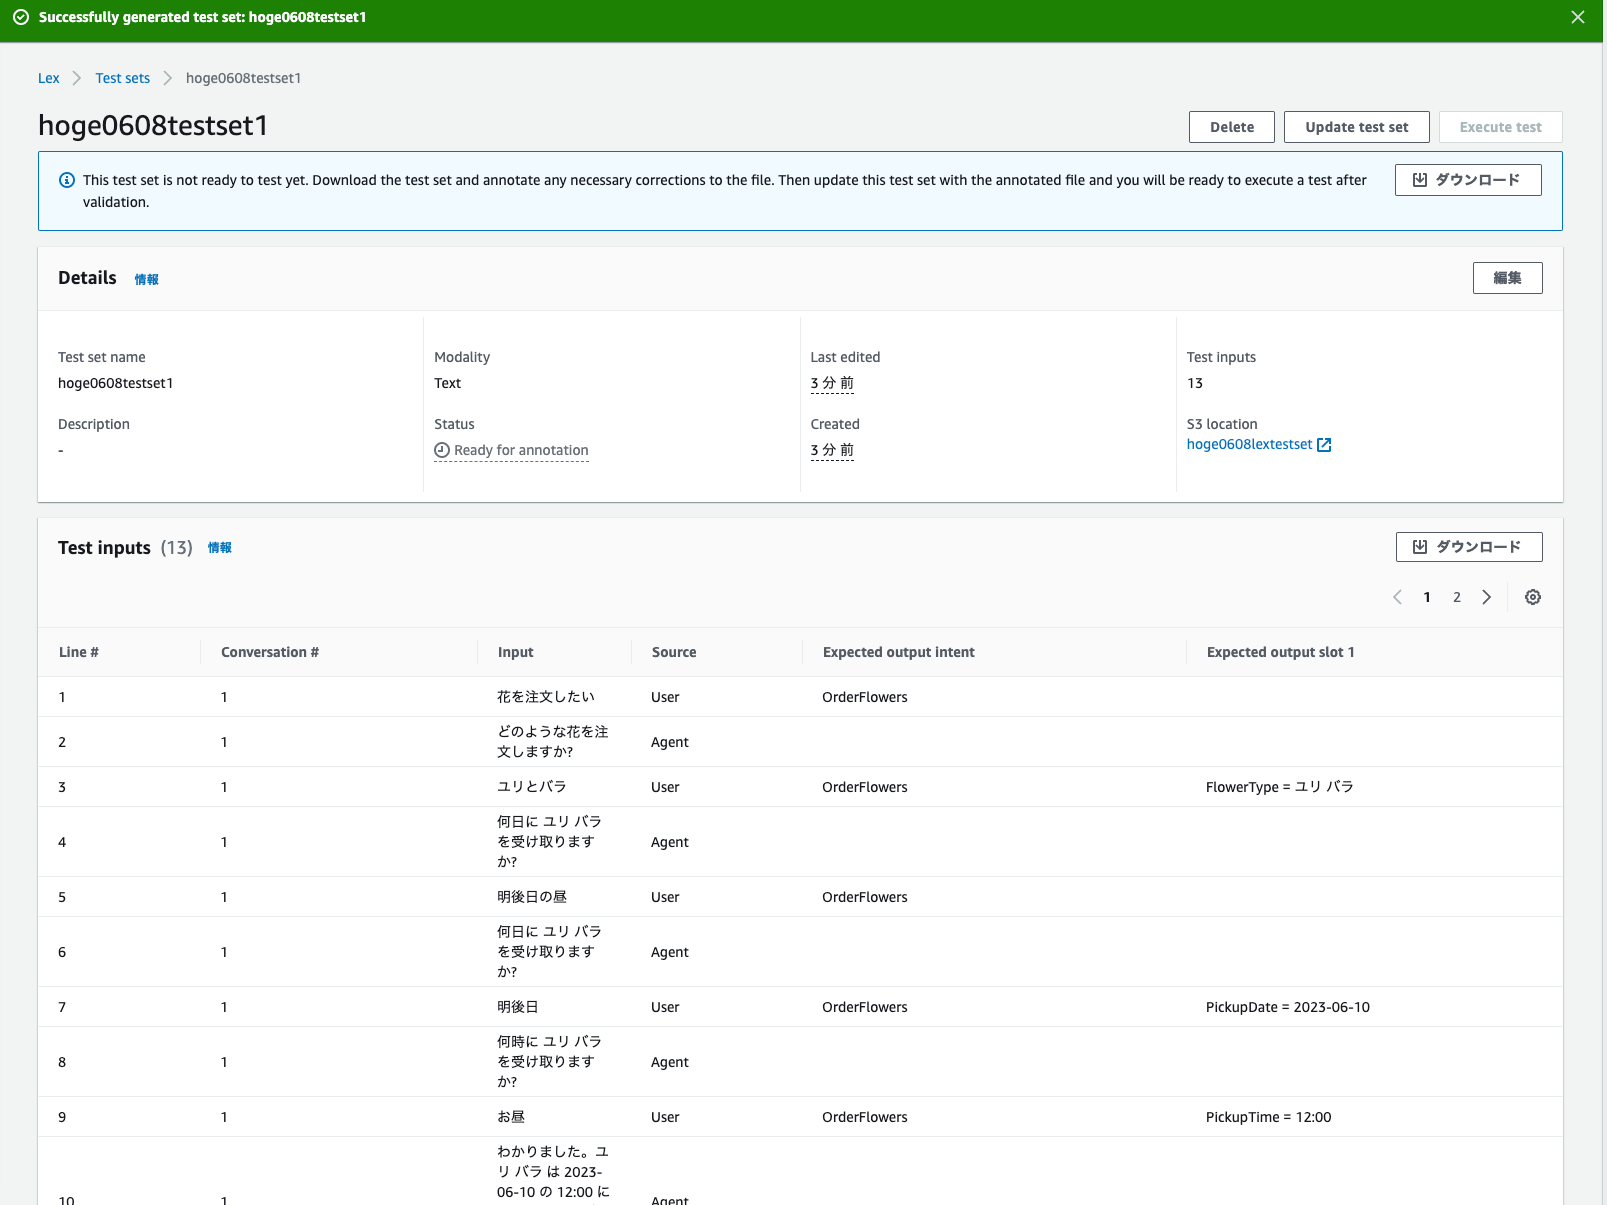Click the download icon above Test inputs table

[1421, 547]
